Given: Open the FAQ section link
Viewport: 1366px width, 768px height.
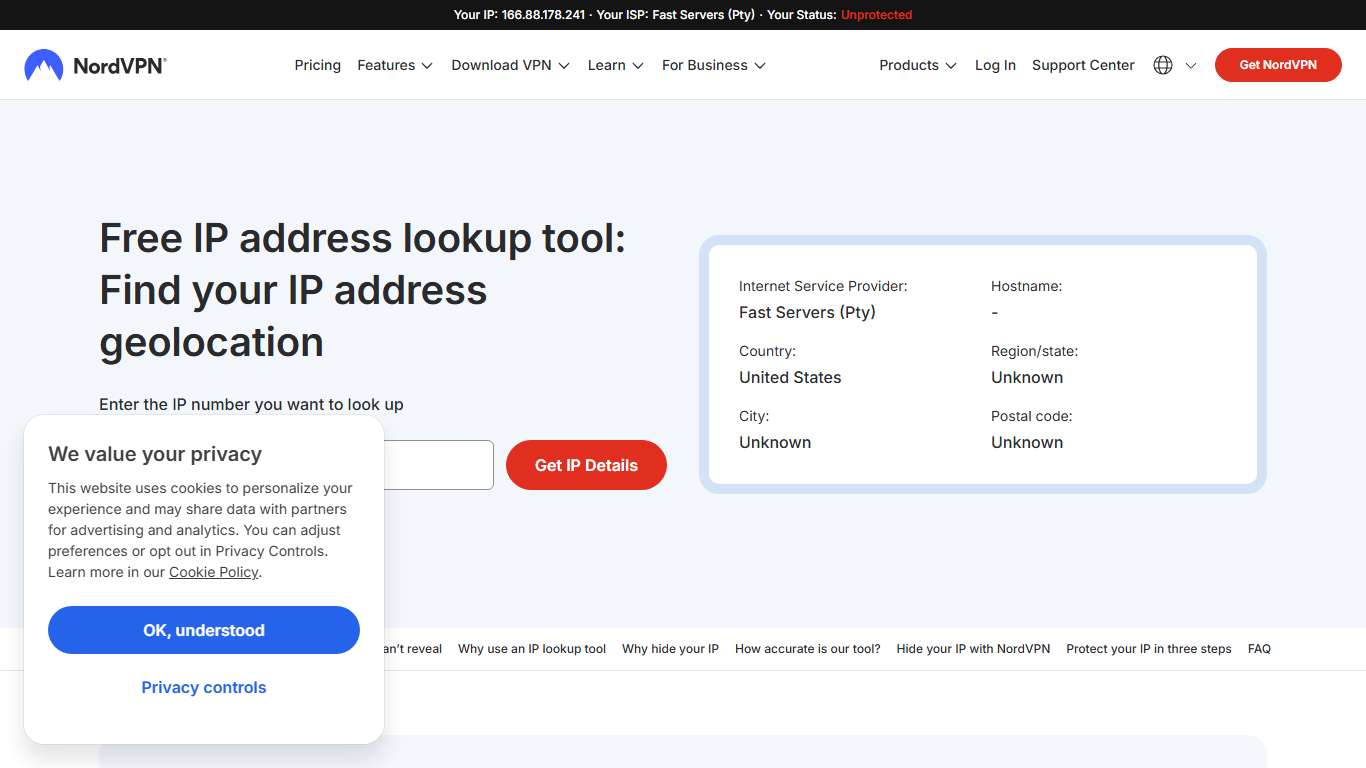Looking at the screenshot, I should (x=1259, y=648).
